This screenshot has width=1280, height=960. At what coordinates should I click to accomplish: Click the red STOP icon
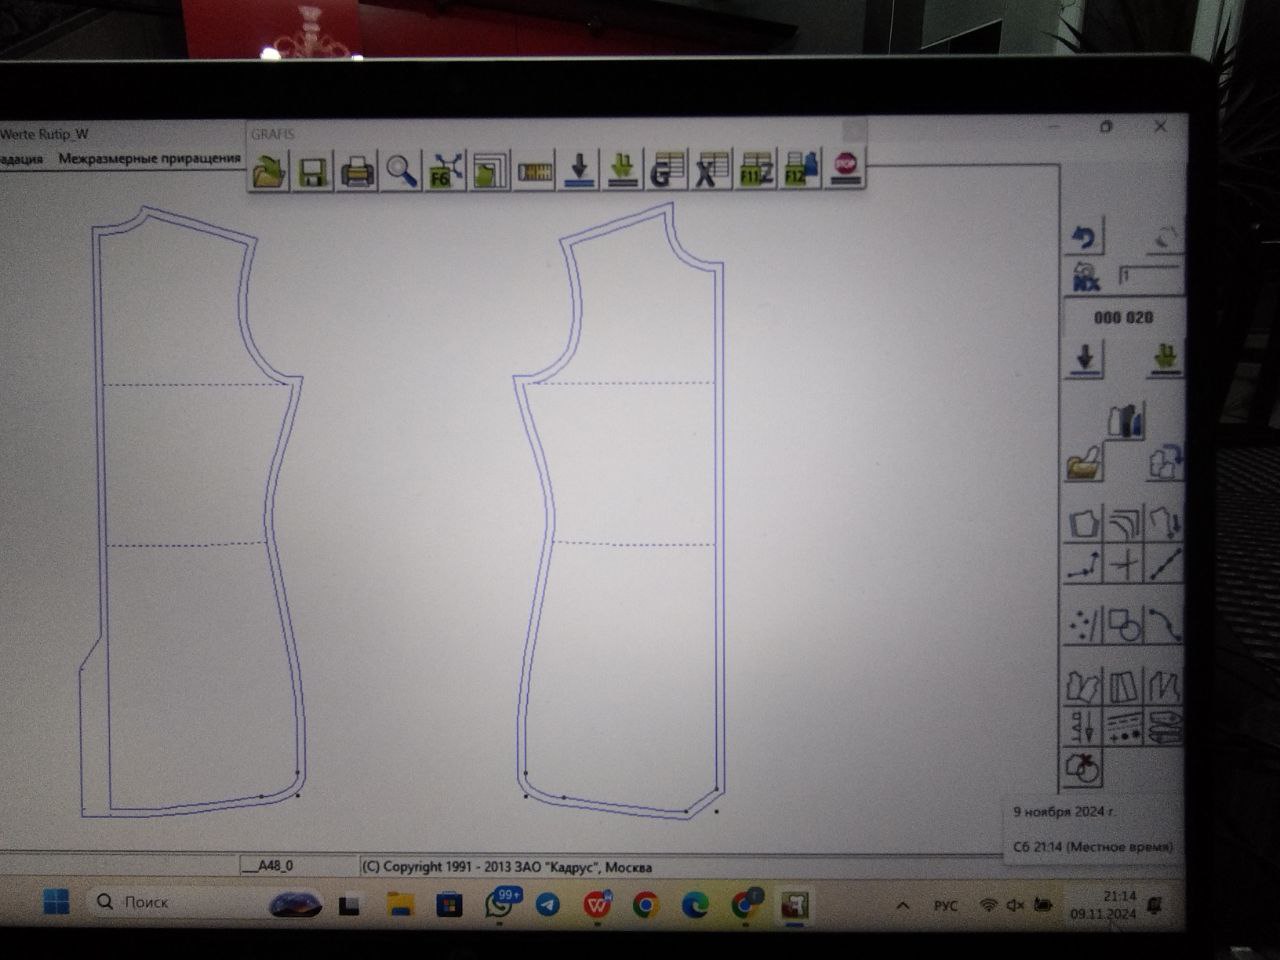pyautogui.click(x=846, y=167)
